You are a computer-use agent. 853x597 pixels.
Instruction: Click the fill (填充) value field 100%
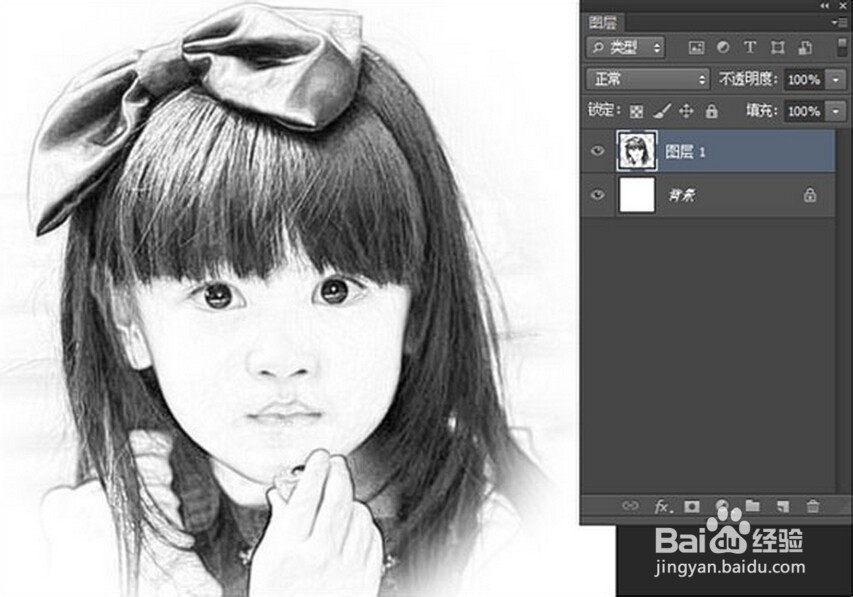tap(803, 112)
